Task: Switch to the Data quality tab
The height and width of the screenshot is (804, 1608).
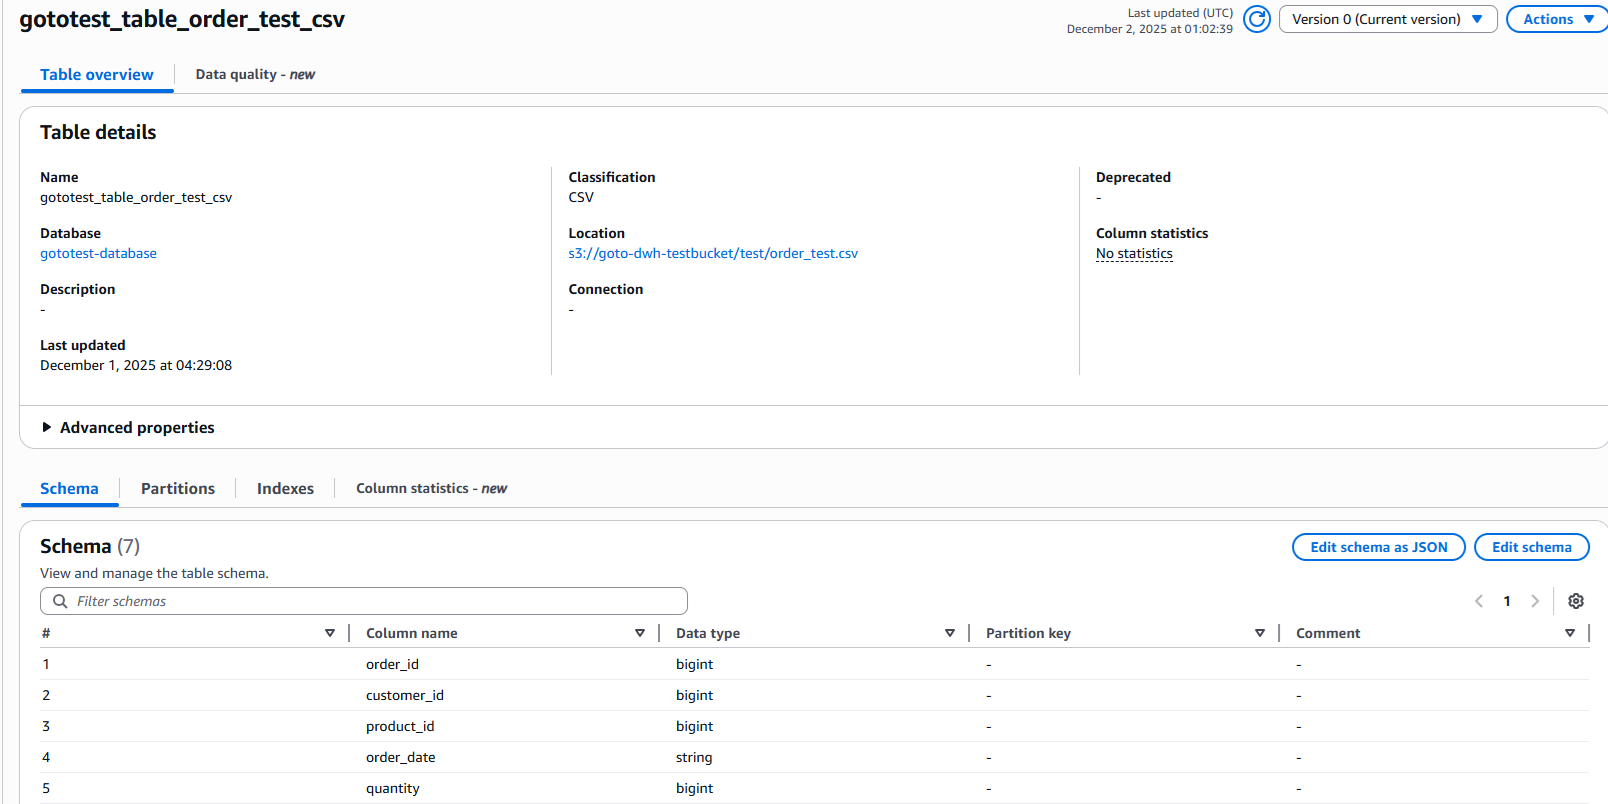Action: coord(255,74)
